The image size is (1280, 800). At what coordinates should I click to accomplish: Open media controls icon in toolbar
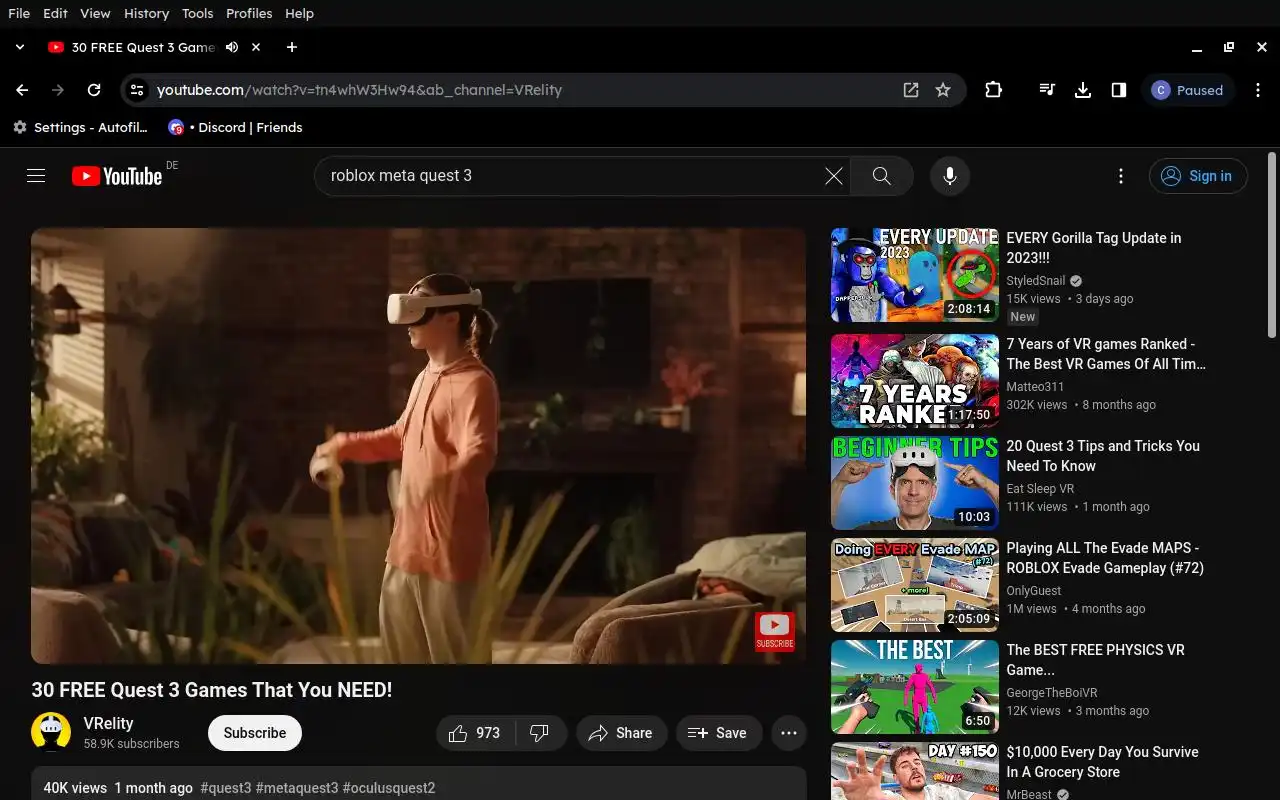tap(1047, 90)
